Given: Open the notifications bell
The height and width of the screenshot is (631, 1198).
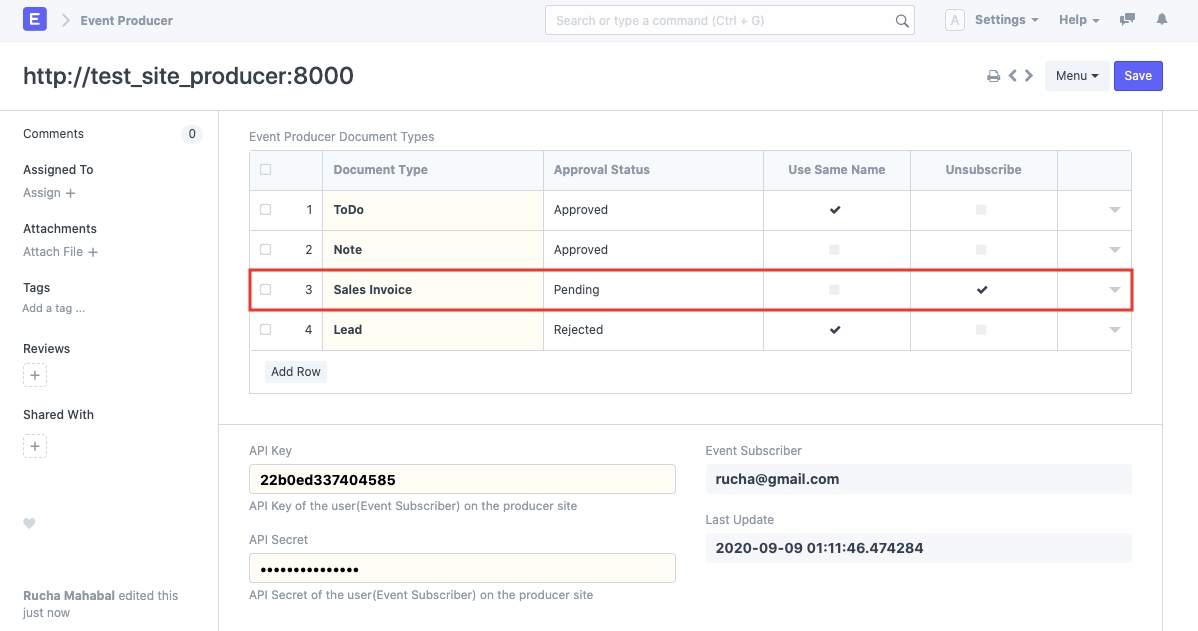Looking at the screenshot, I should (x=1162, y=20).
